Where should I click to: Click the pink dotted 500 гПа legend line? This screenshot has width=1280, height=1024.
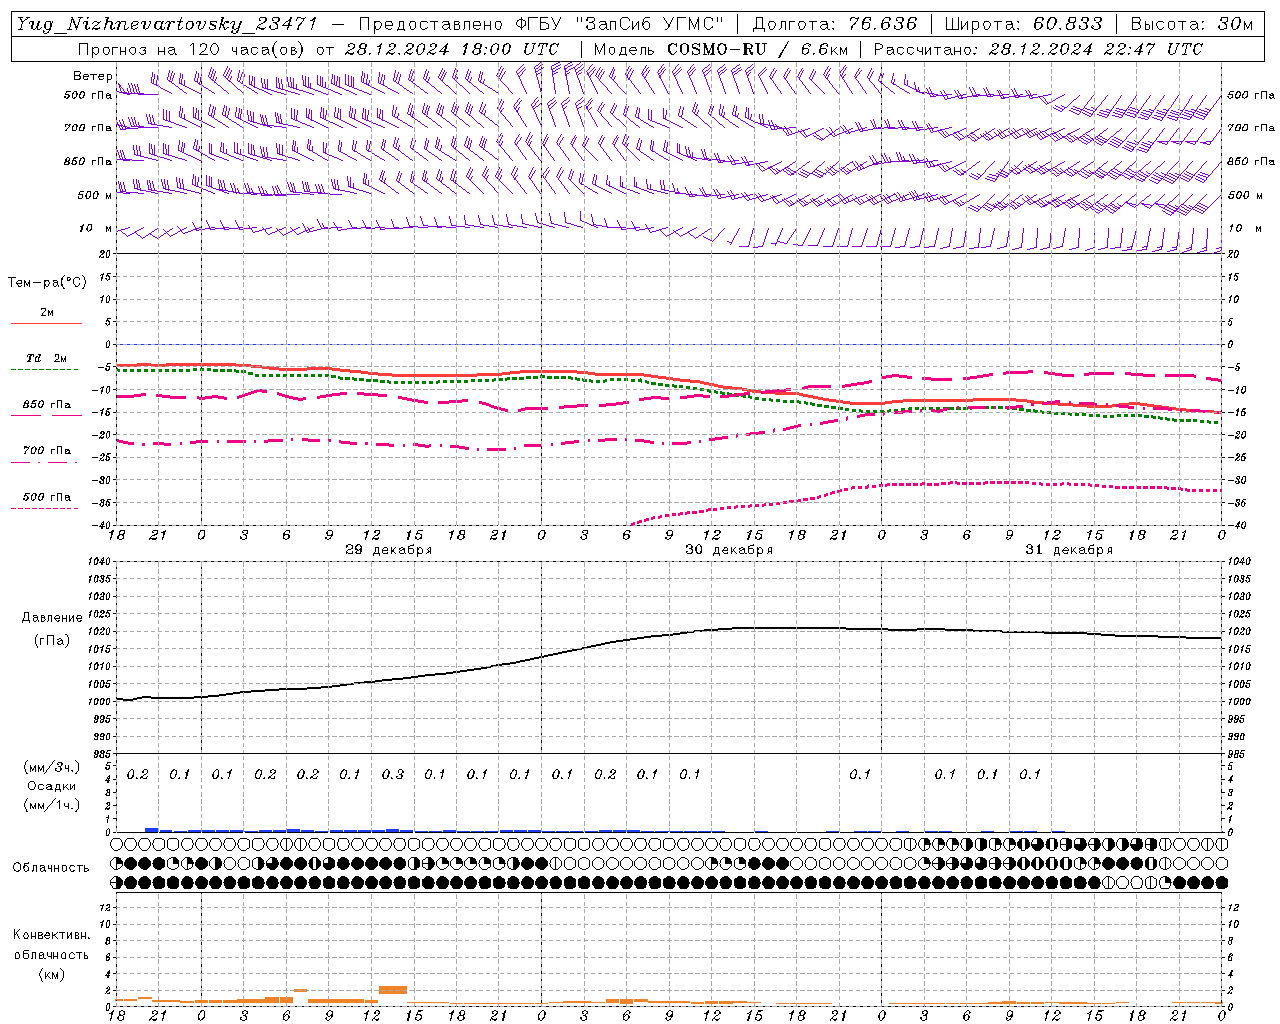pos(45,509)
